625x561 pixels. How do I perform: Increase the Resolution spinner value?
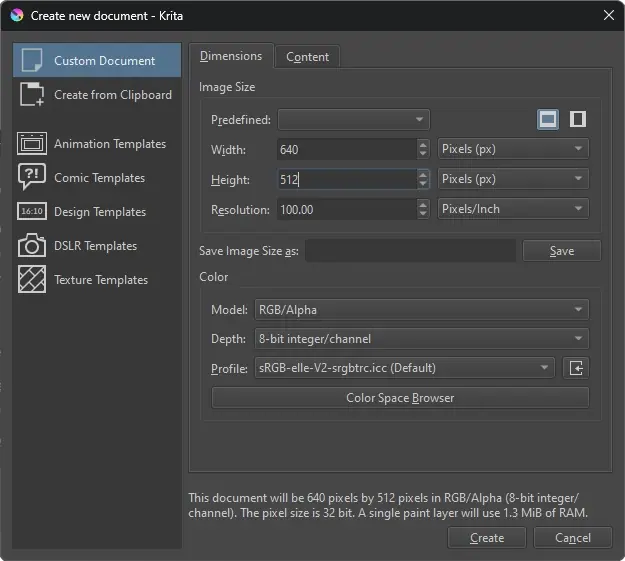pyautogui.click(x=423, y=205)
